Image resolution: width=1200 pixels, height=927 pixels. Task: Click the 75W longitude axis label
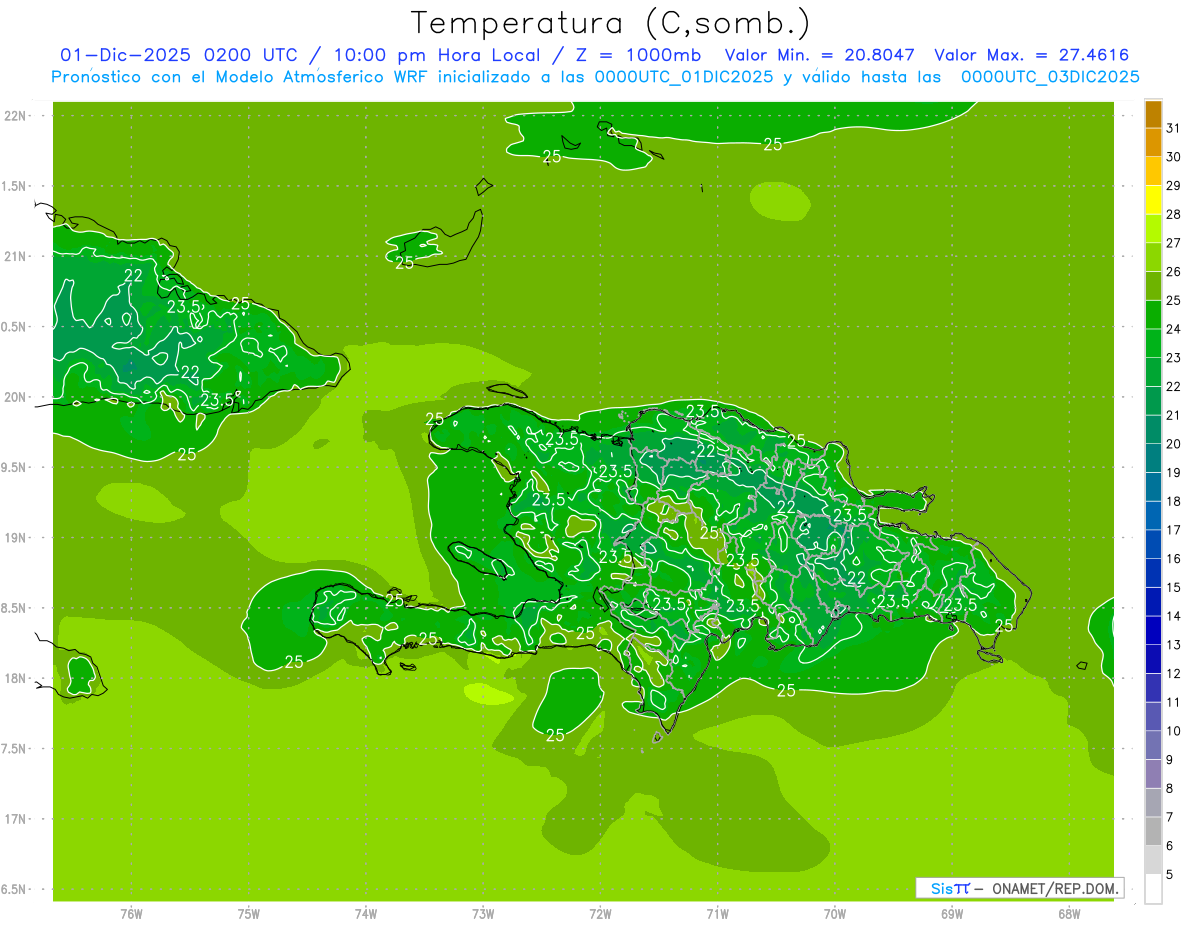pos(249,914)
